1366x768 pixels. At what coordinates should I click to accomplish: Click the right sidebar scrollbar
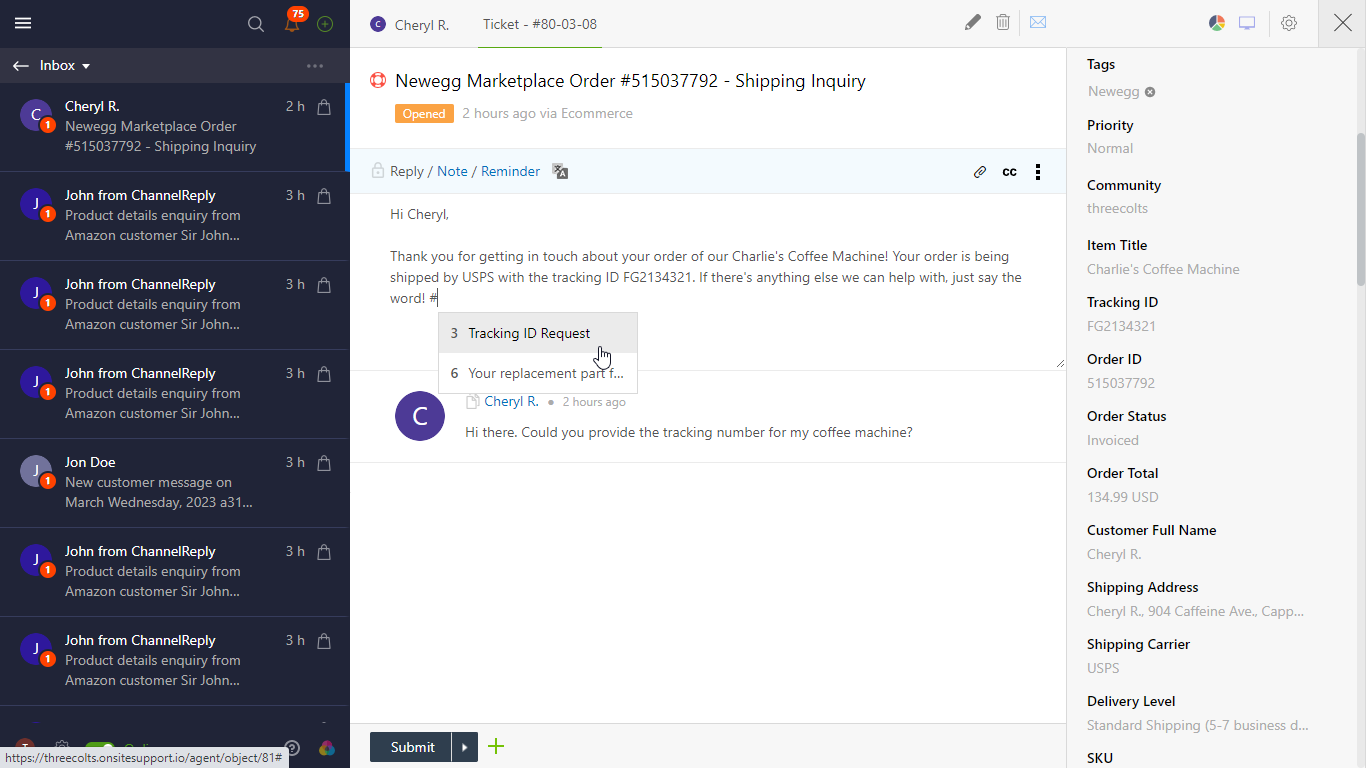click(x=1360, y=210)
